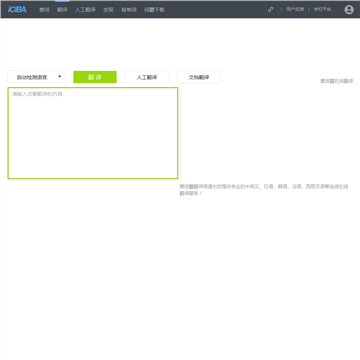
Task: Expand the auto-detect language dropdown
Action: [x=36, y=77]
